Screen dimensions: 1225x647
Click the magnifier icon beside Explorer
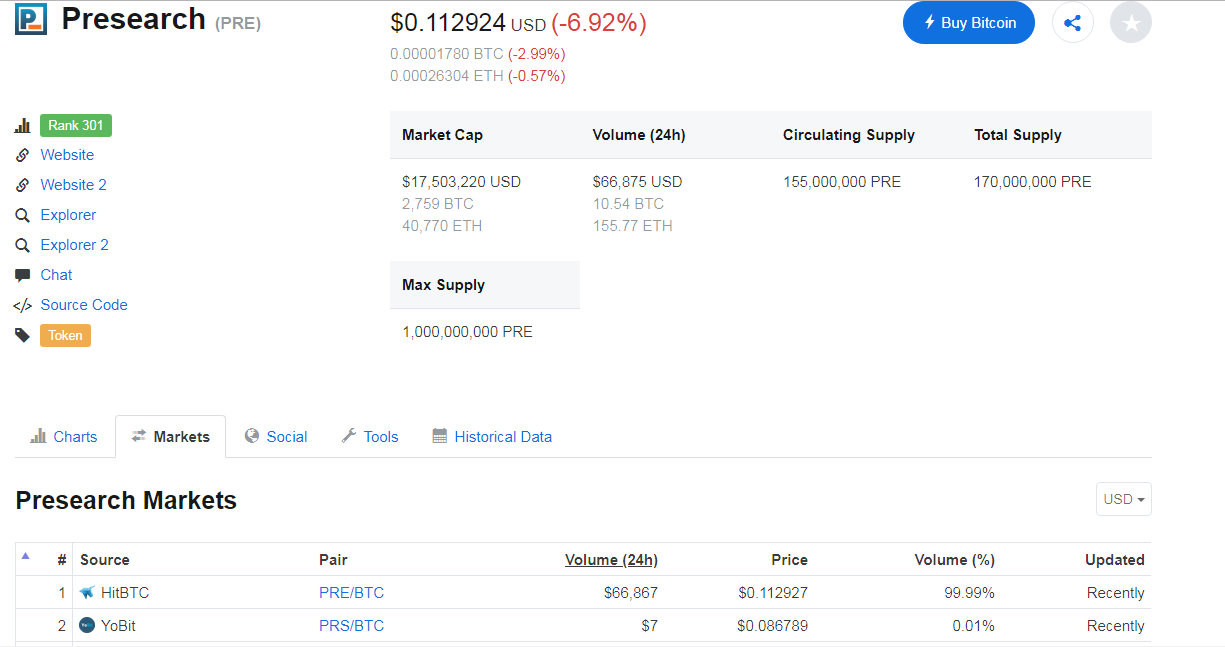(22, 216)
